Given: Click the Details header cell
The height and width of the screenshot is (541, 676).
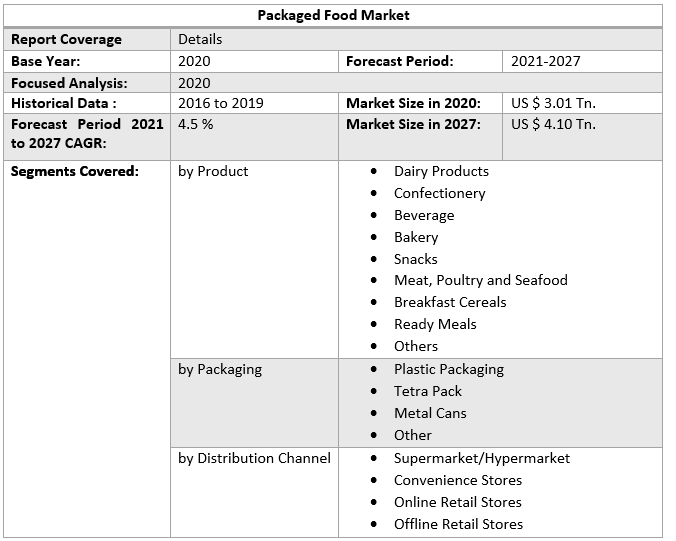Looking at the screenshot, I should 200,39.
